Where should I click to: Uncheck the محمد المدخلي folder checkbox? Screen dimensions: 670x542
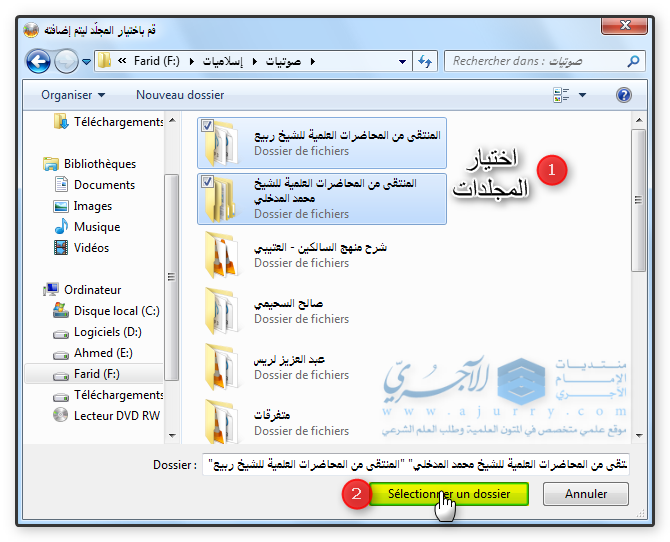tap(207, 182)
